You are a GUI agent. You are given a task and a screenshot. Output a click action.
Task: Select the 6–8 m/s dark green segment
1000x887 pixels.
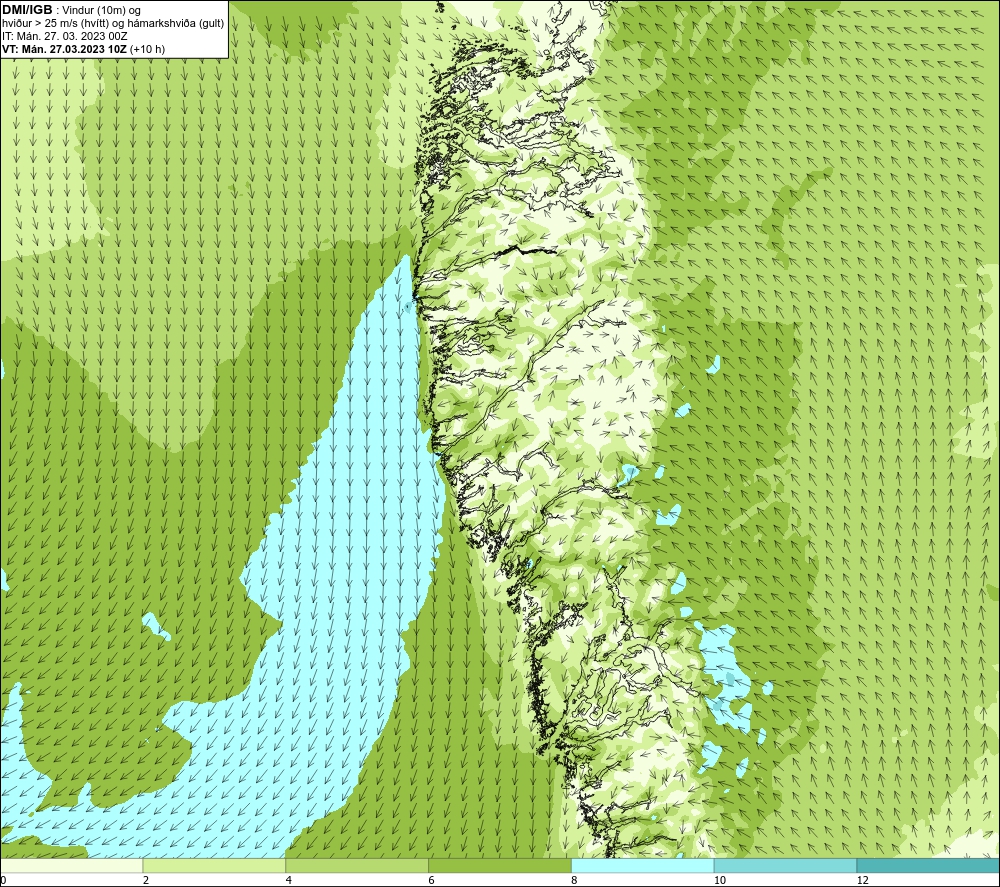[500, 865]
